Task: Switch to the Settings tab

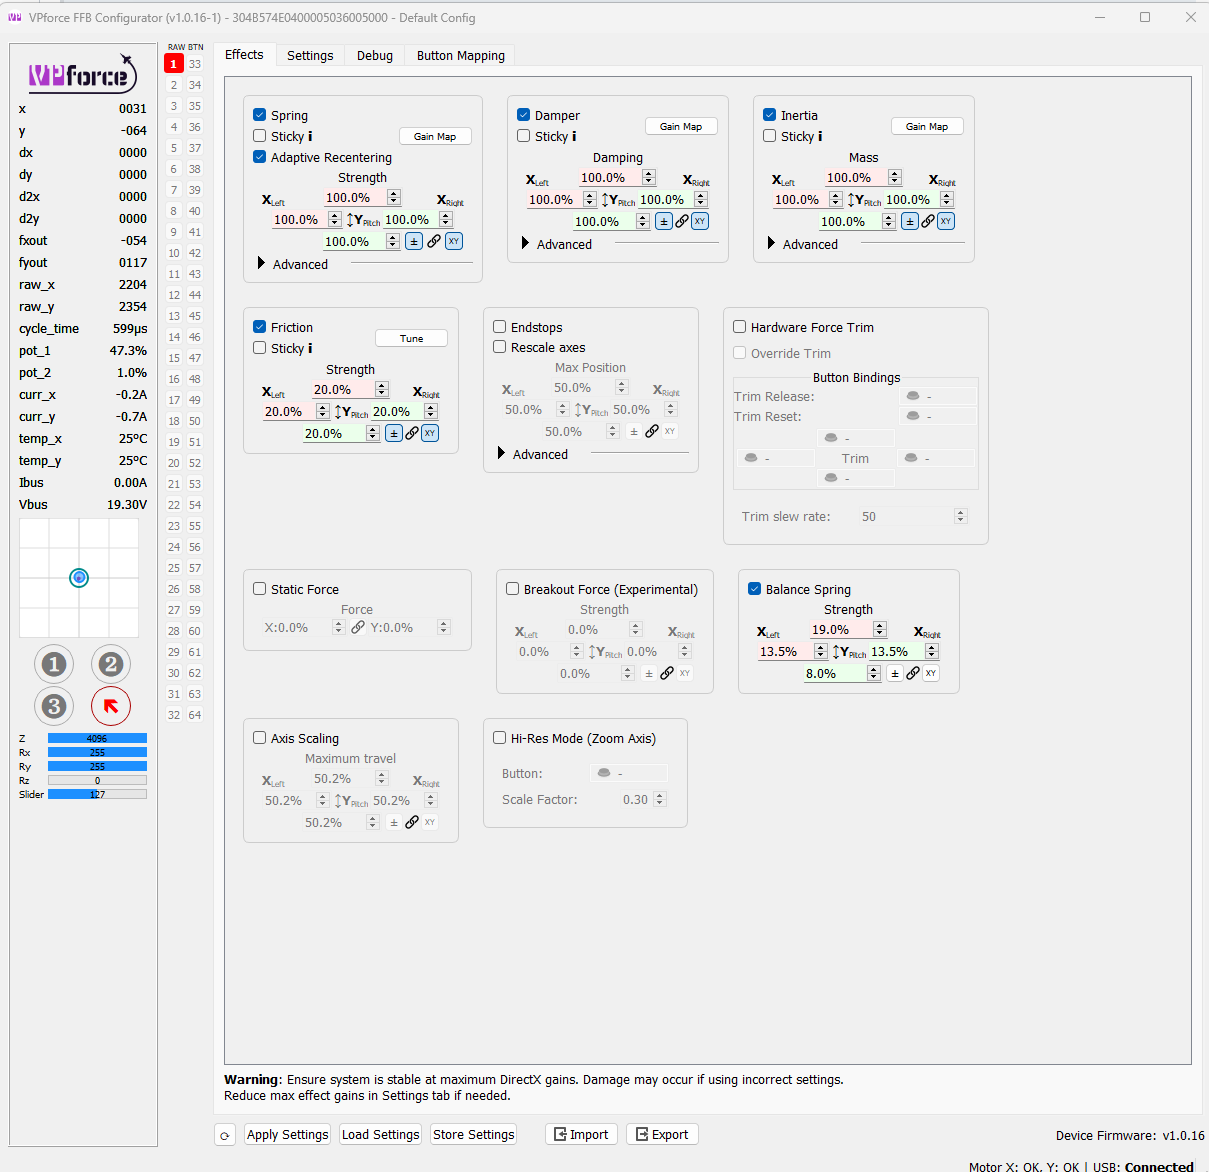Action: [310, 56]
